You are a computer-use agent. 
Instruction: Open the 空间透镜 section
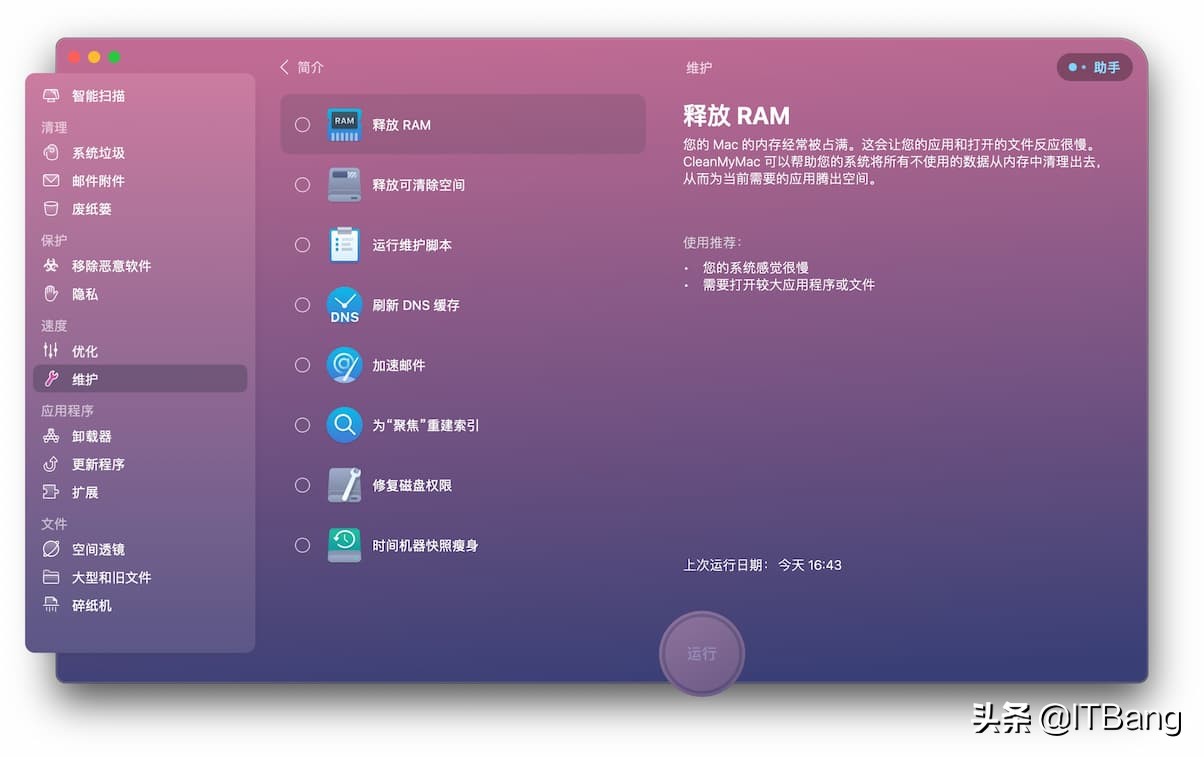(140, 549)
